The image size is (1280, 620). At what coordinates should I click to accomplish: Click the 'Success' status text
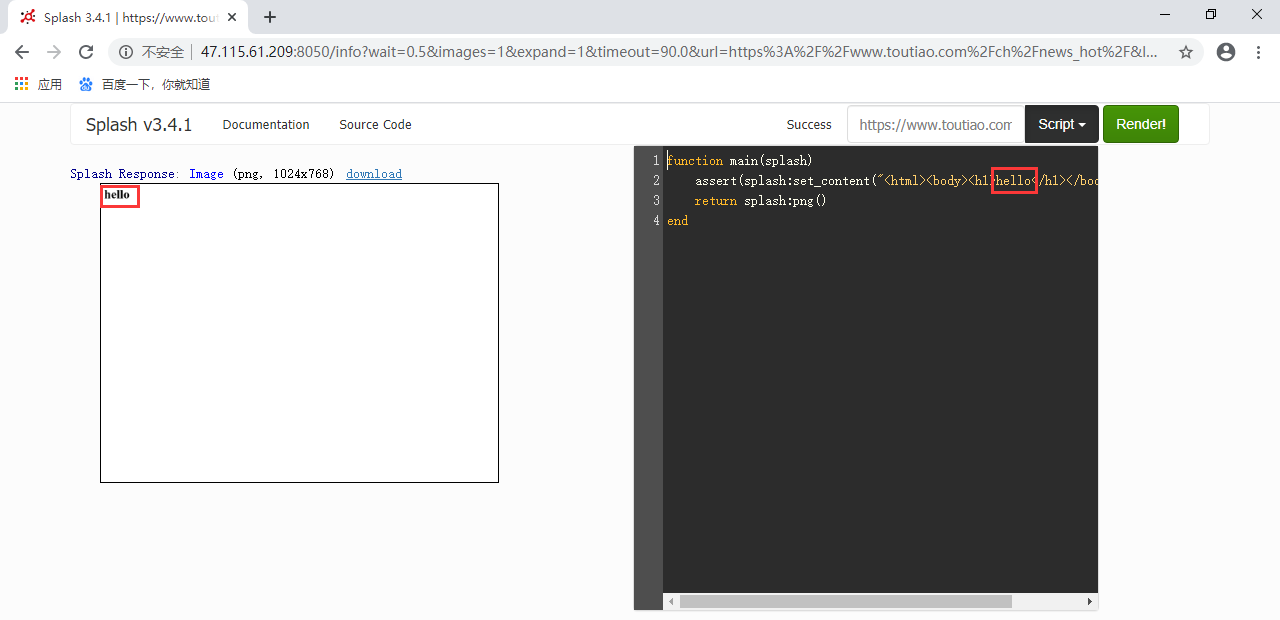(x=809, y=125)
